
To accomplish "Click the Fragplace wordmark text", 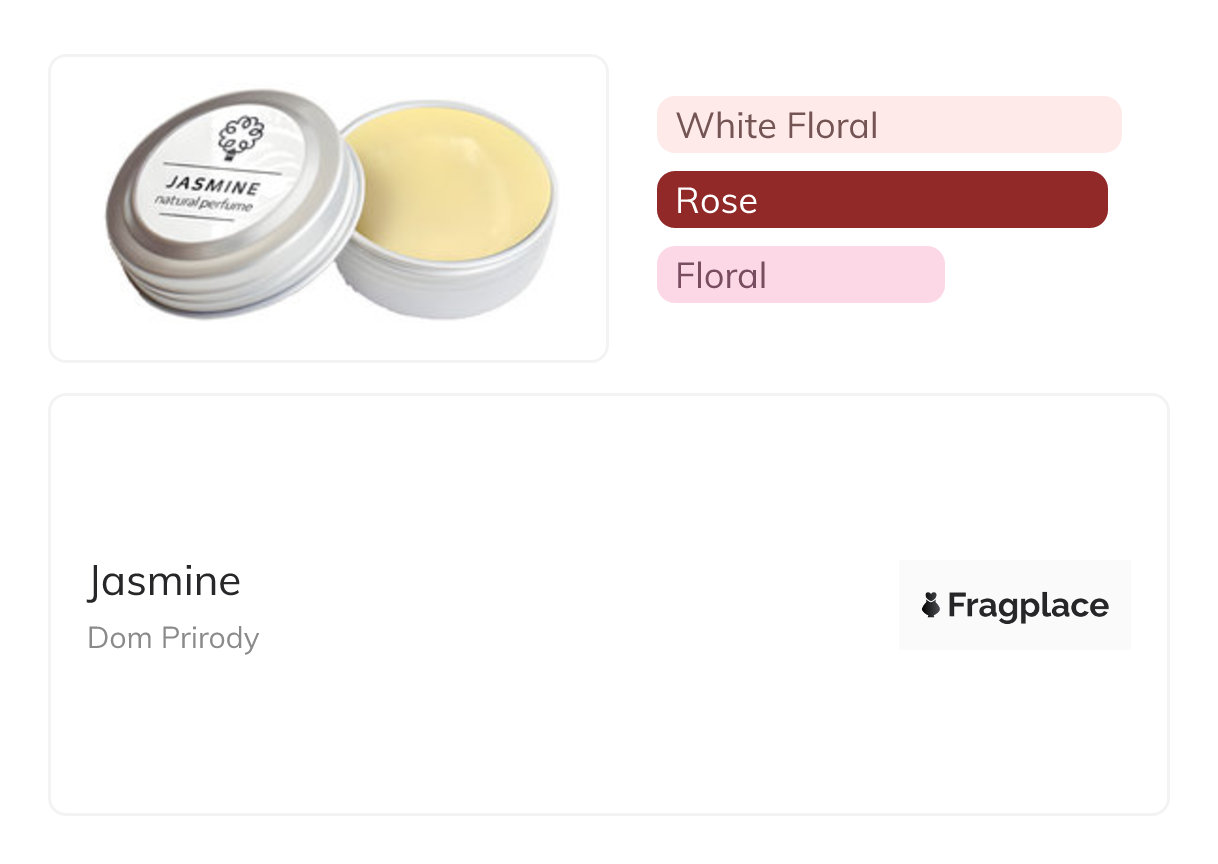I will pyautogui.click(x=1028, y=605).
